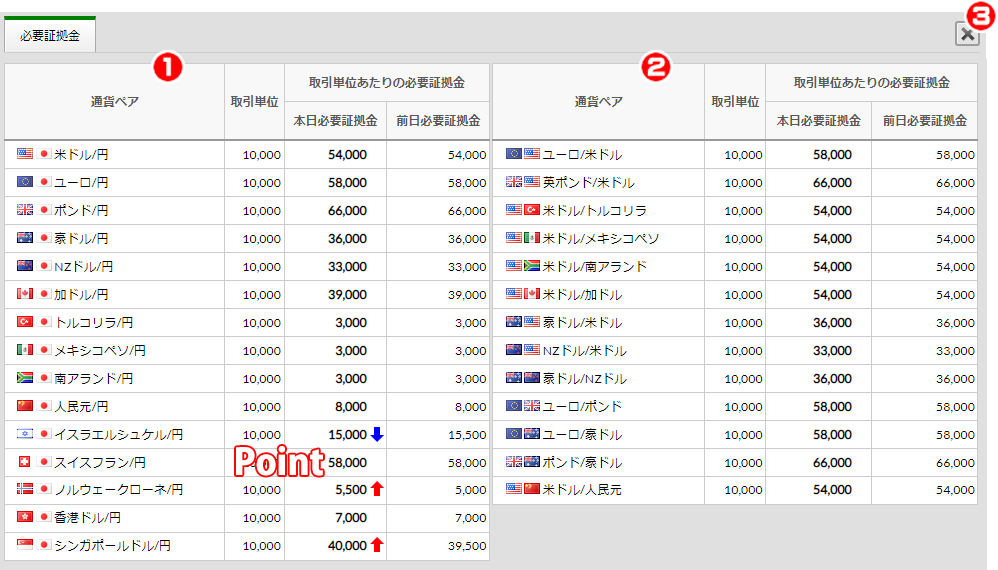Select the 英ポンド/米ドル currency pair

[588, 183]
